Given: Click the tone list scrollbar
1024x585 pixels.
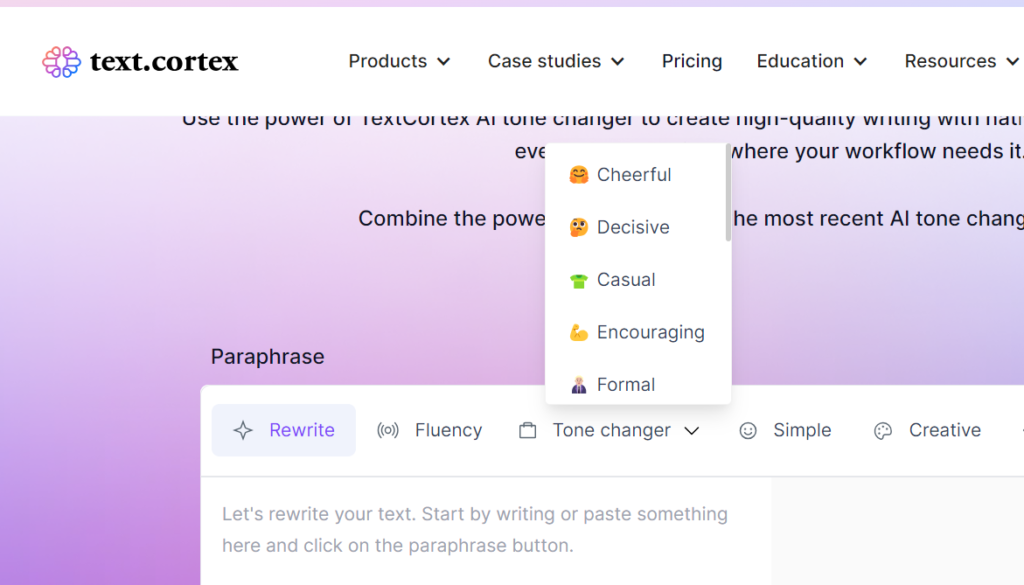Looking at the screenshot, I should pyautogui.click(x=728, y=193).
